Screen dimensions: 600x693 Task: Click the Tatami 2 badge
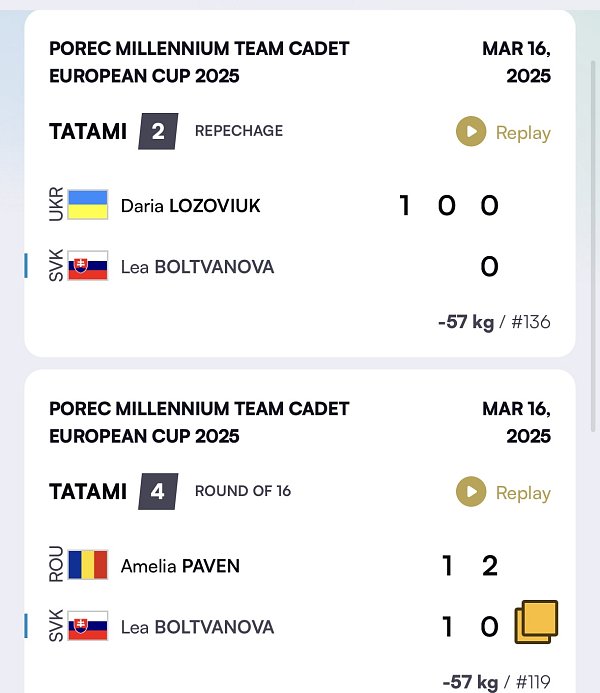point(158,131)
